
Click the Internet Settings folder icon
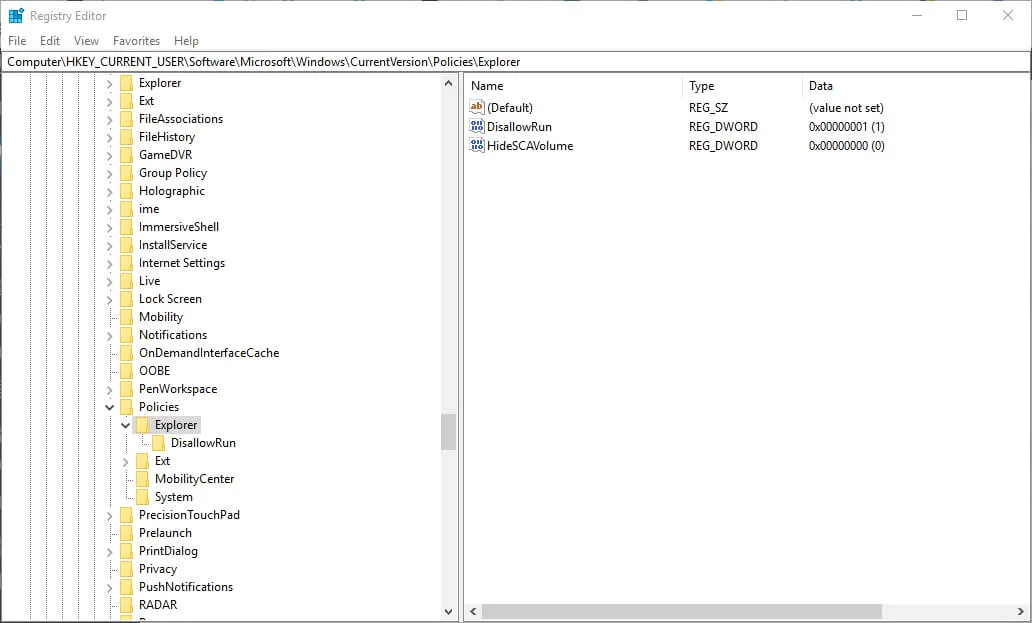(x=126, y=263)
